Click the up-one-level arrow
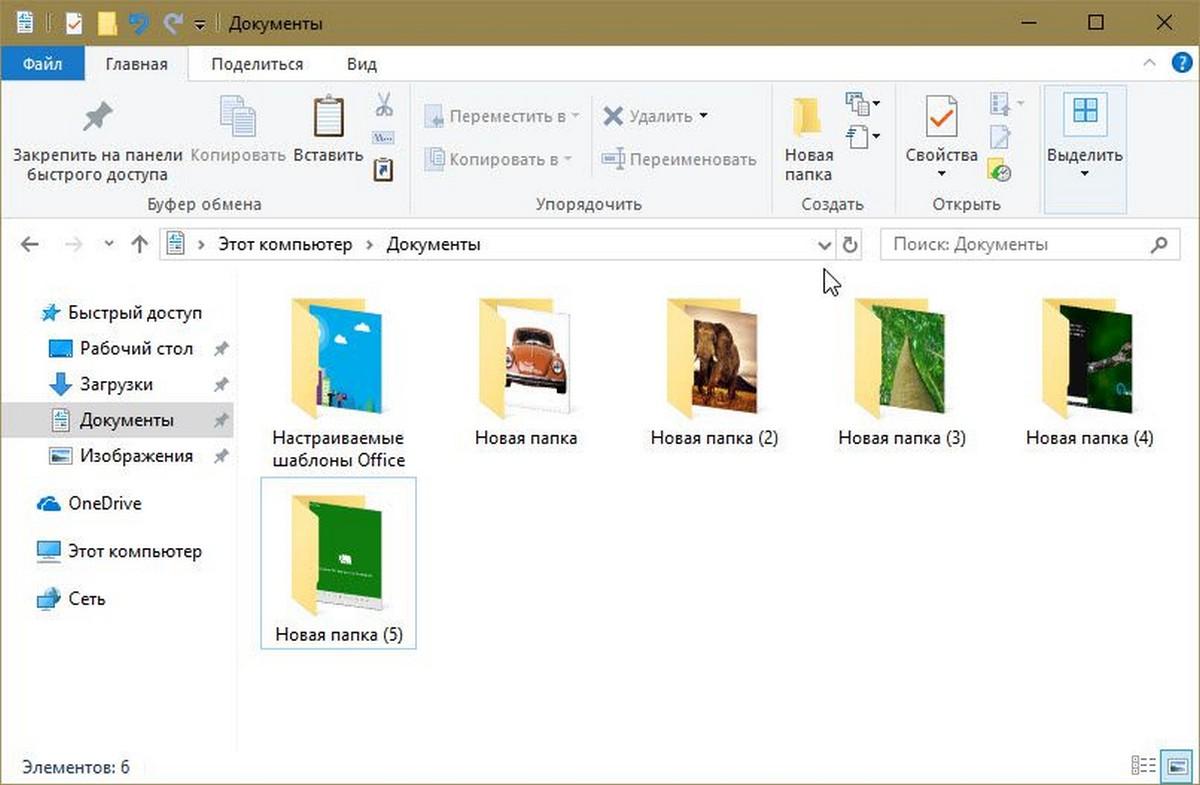Screen dimensions: 1200x785 tap(139, 244)
